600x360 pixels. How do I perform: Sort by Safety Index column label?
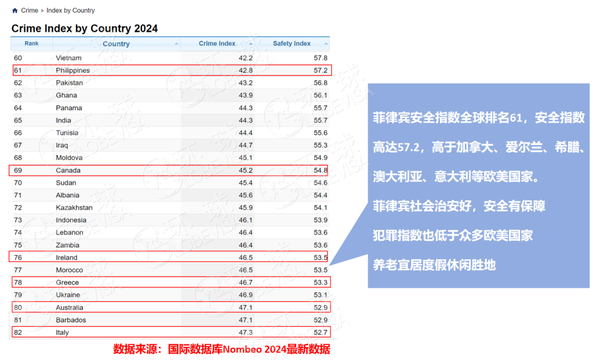pos(292,44)
